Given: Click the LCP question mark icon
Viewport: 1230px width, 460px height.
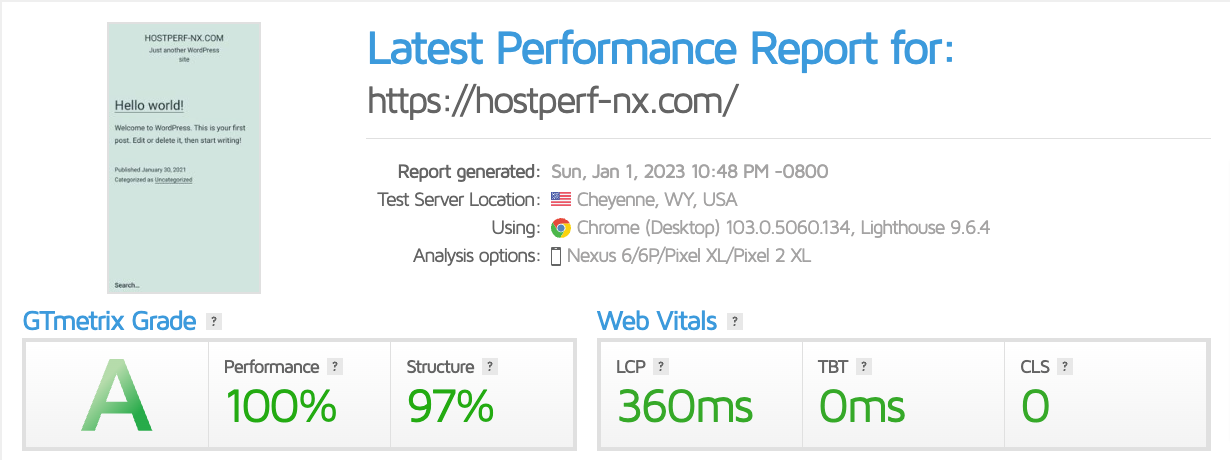Looking at the screenshot, I should pos(661,367).
